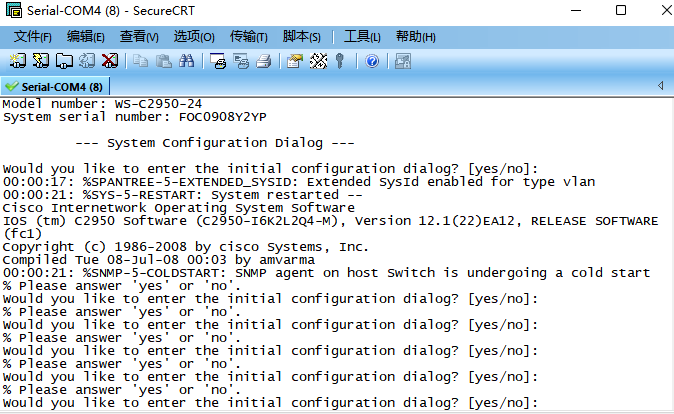The image size is (674, 414).
Task: Click the Print Screen toolbar icon
Action: (218, 61)
